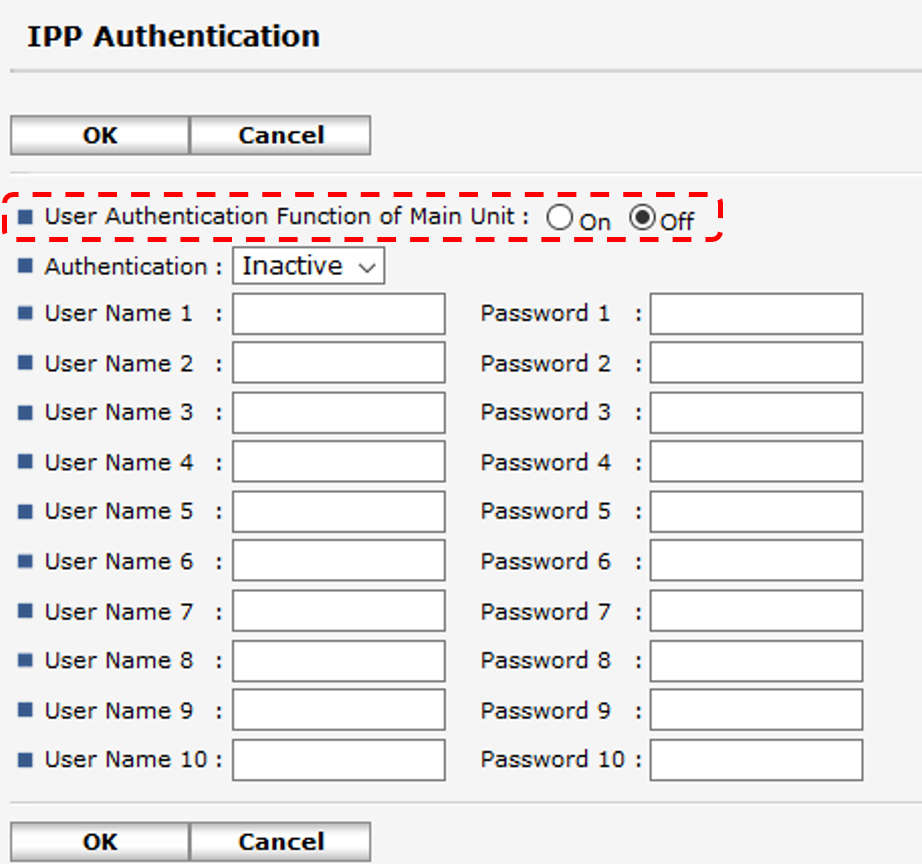Click the top Cancel button

tap(280, 136)
